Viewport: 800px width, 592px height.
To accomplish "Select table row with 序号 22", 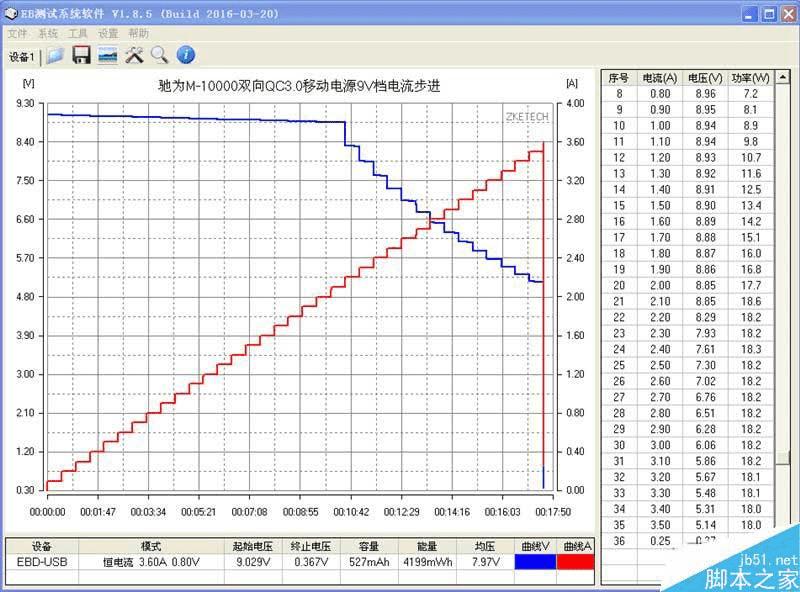I will pyautogui.click(x=688, y=317).
